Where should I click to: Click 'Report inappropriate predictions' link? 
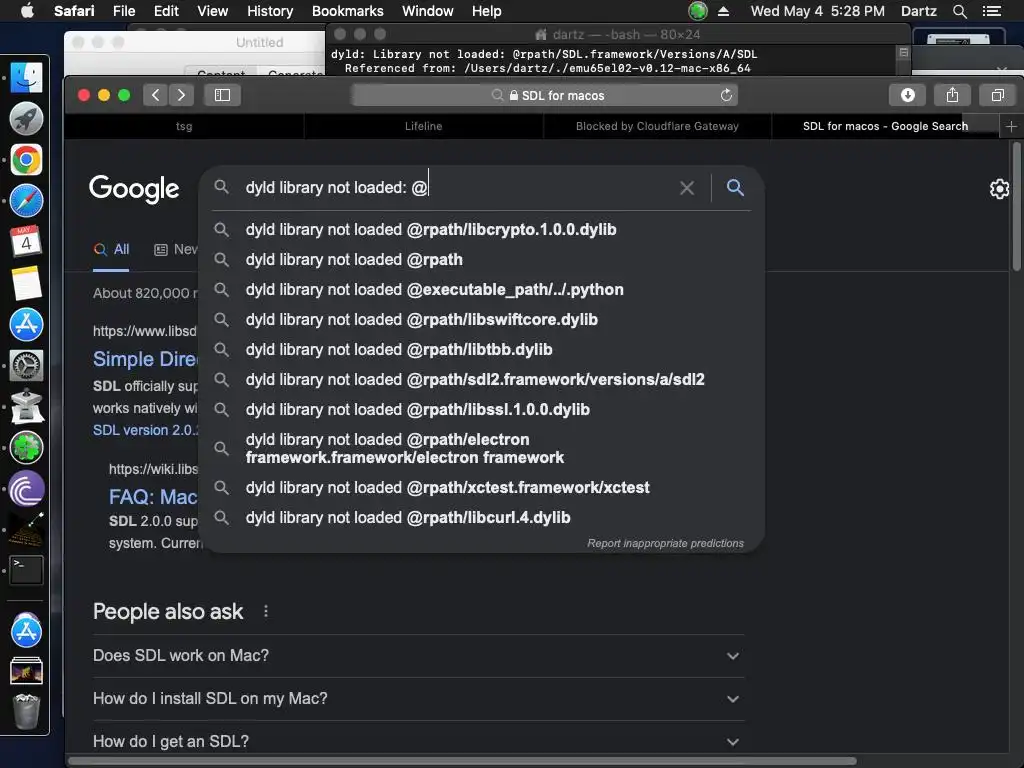[x=665, y=543]
